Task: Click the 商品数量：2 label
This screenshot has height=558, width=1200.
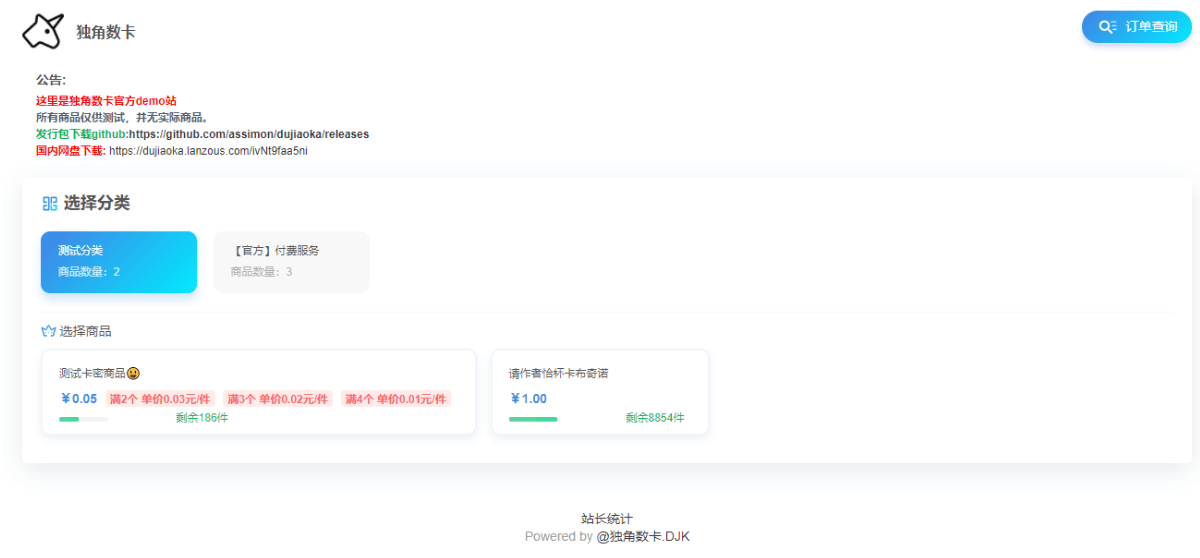Action: (x=89, y=272)
